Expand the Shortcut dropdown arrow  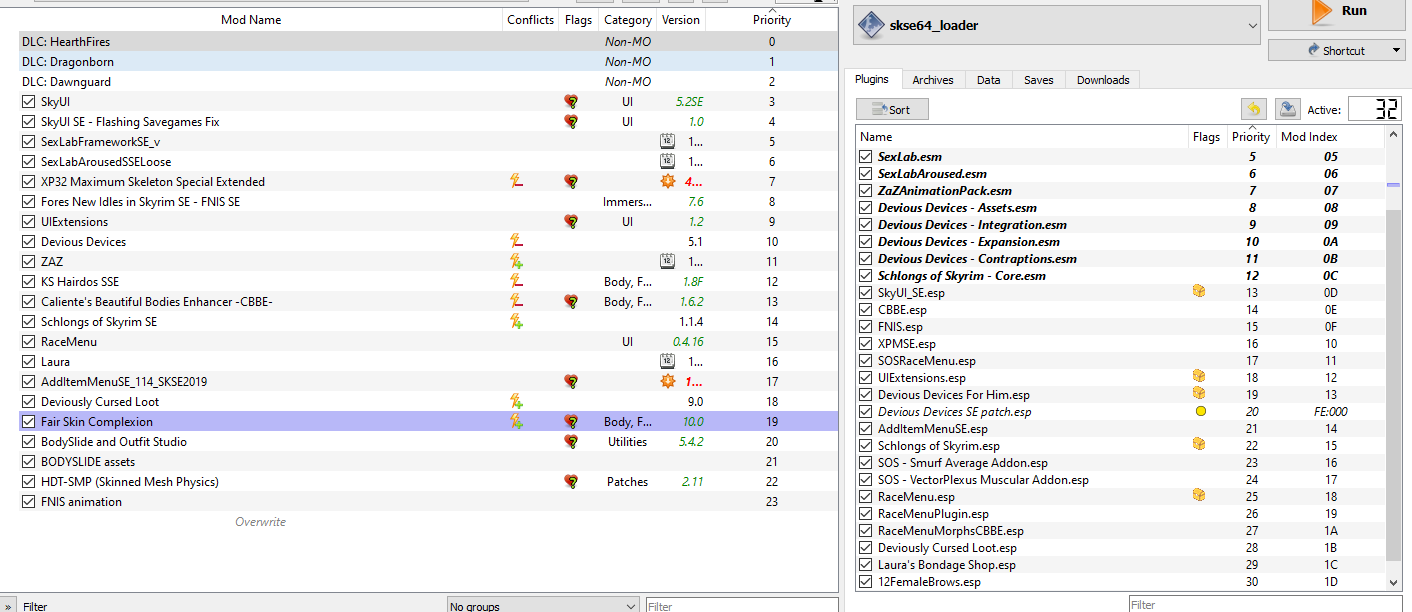(1396, 50)
